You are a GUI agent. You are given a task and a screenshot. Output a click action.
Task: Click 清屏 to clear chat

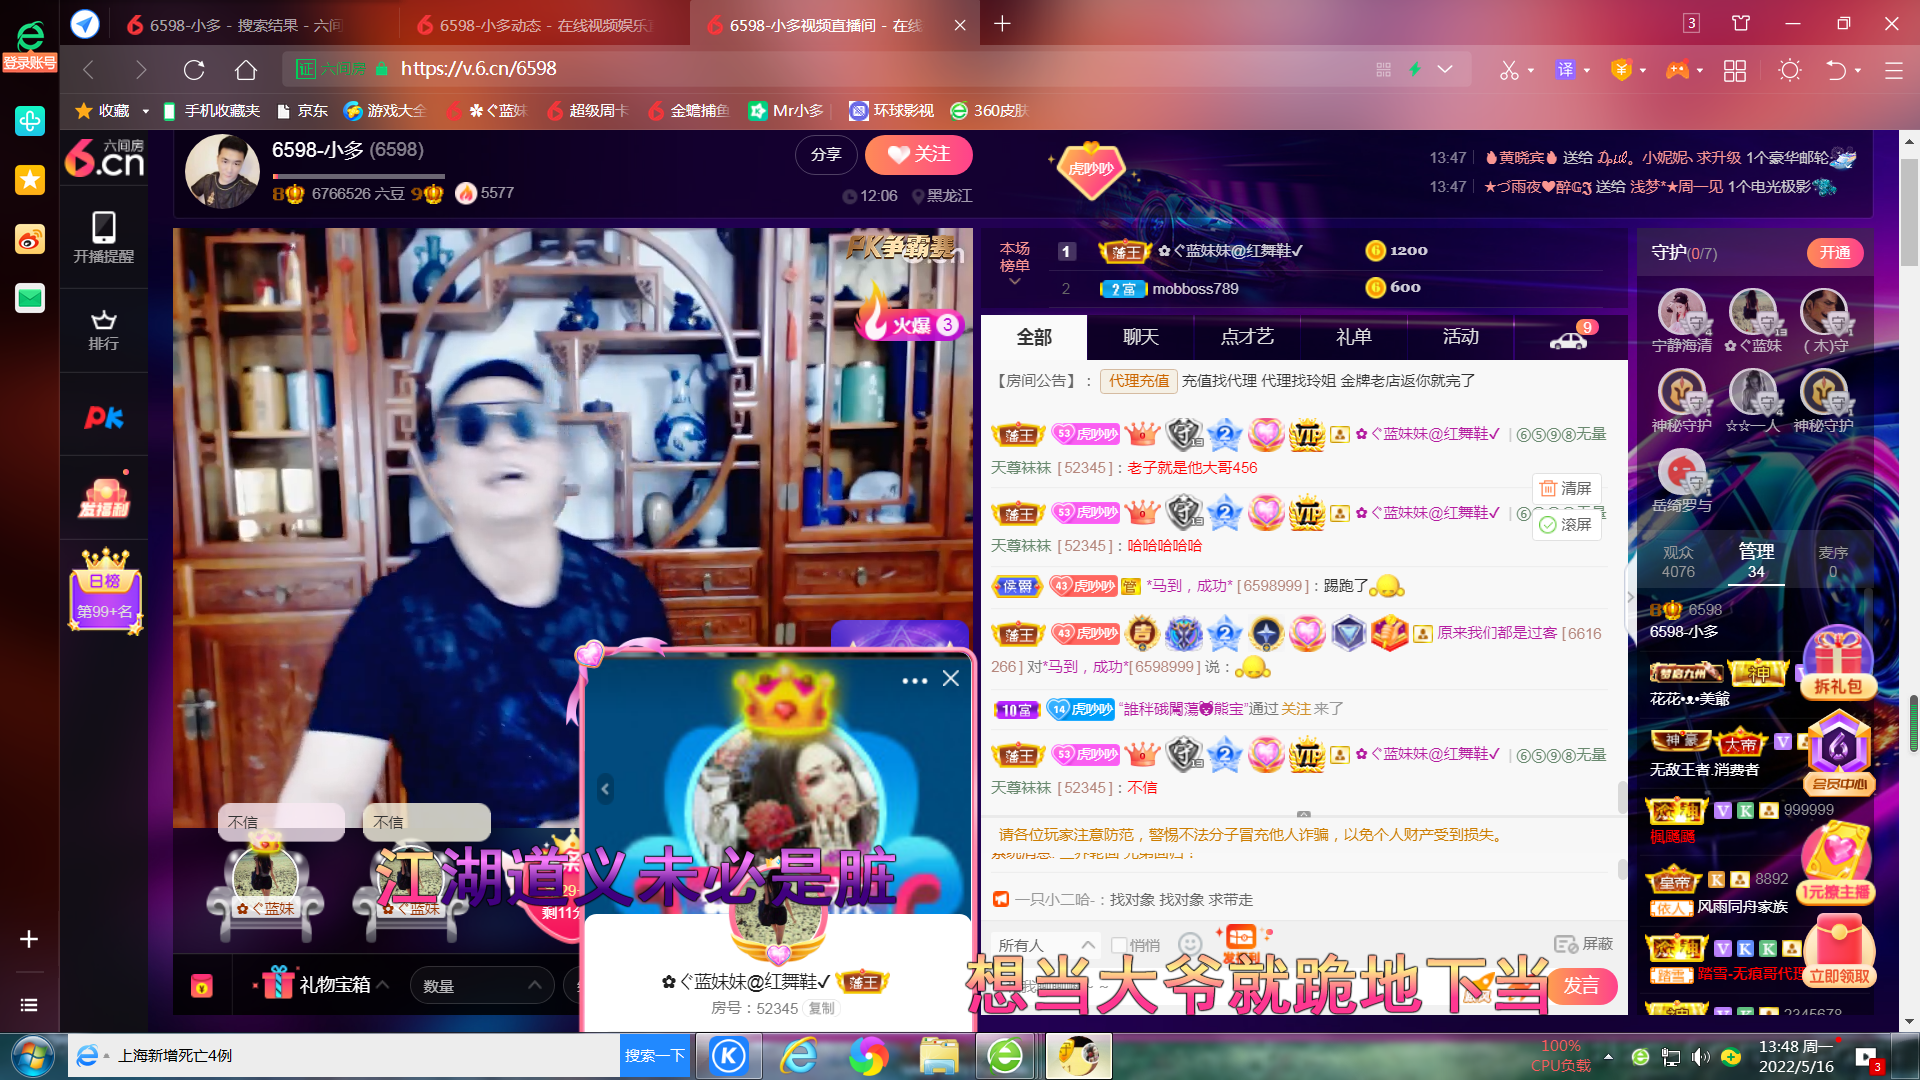click(1566, 488)
